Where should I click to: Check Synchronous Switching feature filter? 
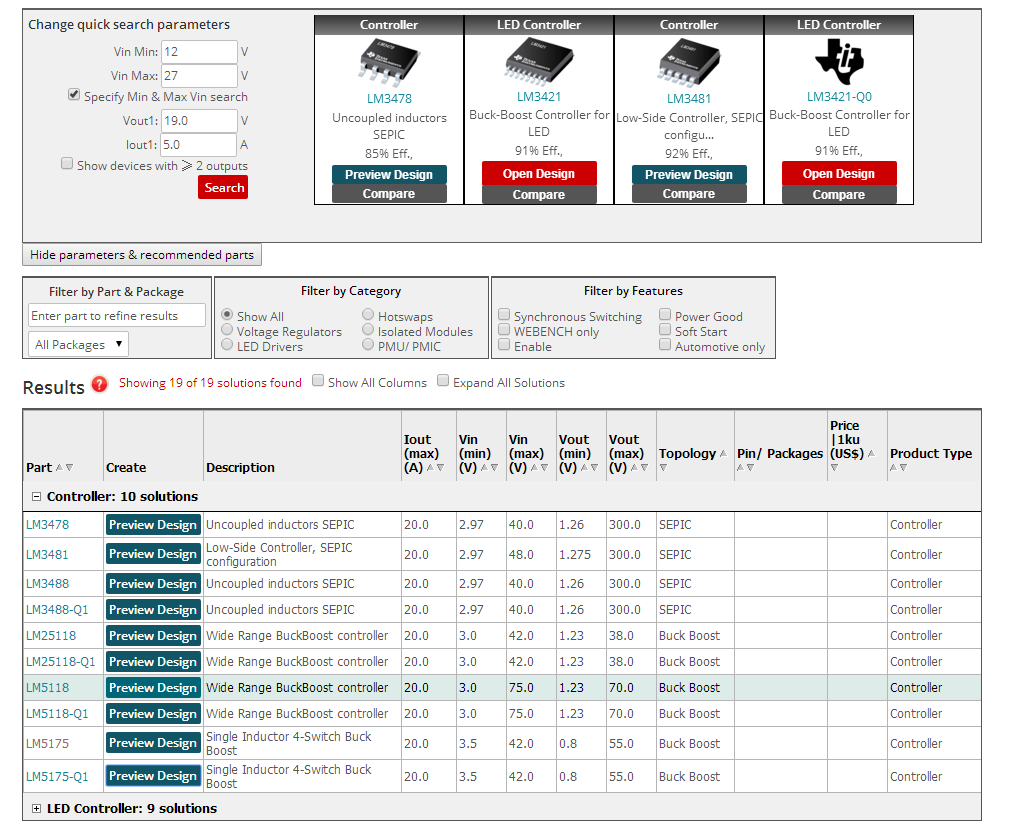click(504, 314)
